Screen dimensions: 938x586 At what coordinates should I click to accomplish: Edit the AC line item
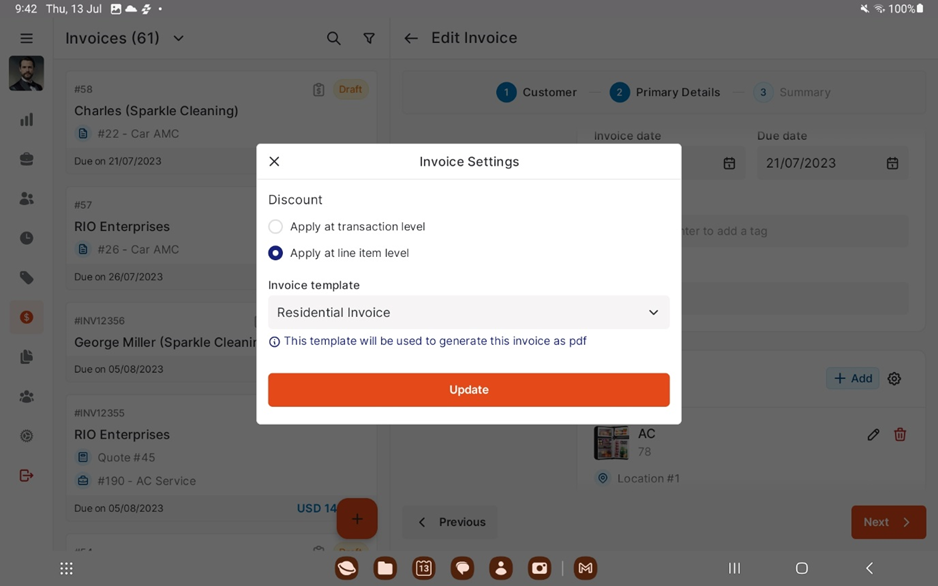(x=873, y=435)
